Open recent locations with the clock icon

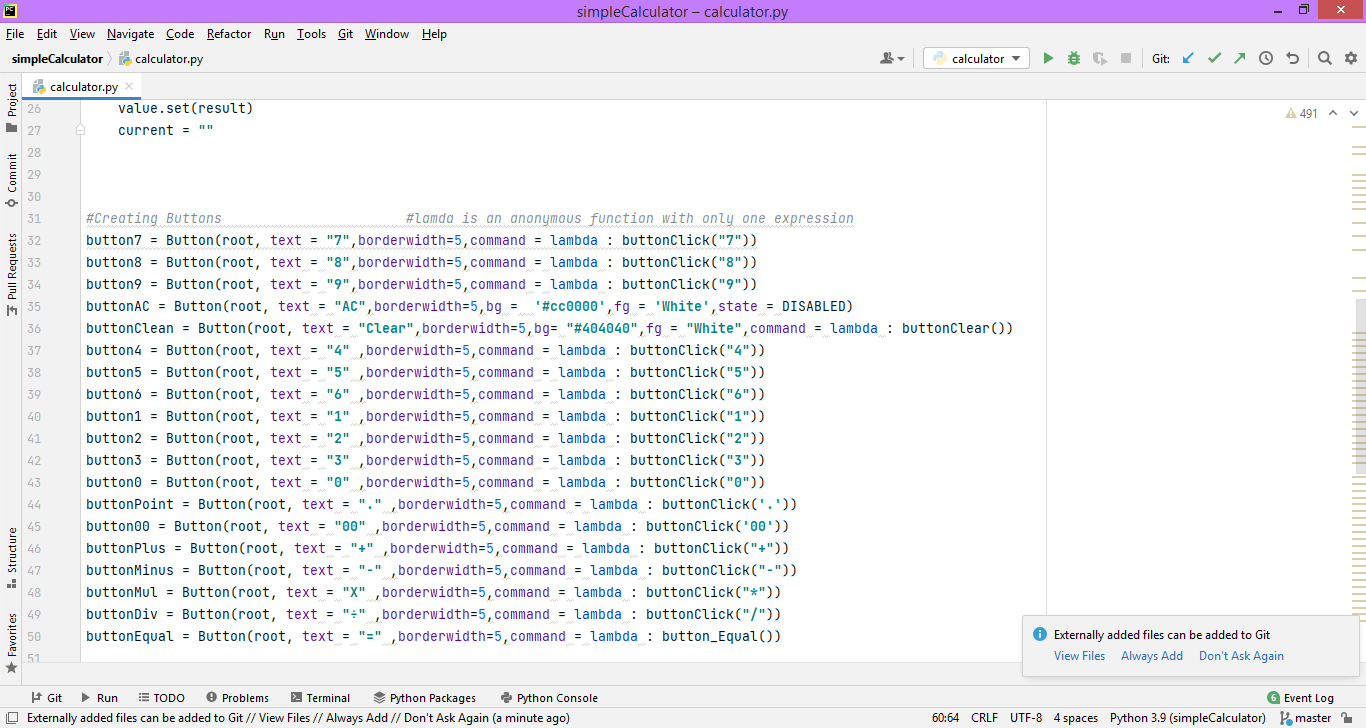[x=1265, y=58]
